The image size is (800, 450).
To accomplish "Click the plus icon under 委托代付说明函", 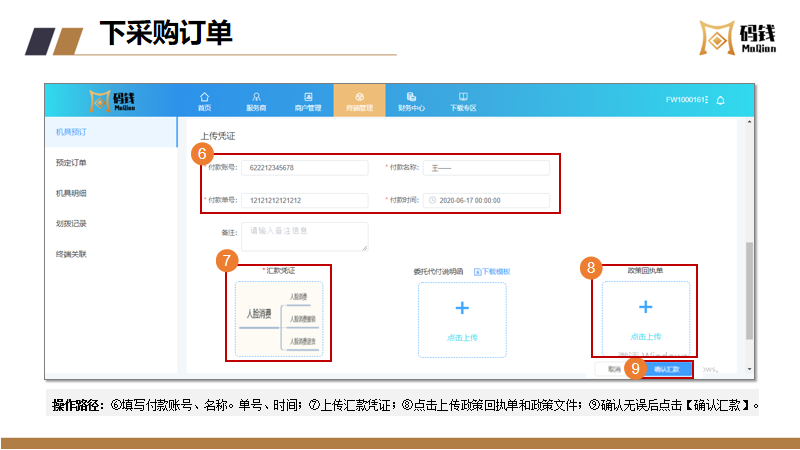I will [462, 309].
